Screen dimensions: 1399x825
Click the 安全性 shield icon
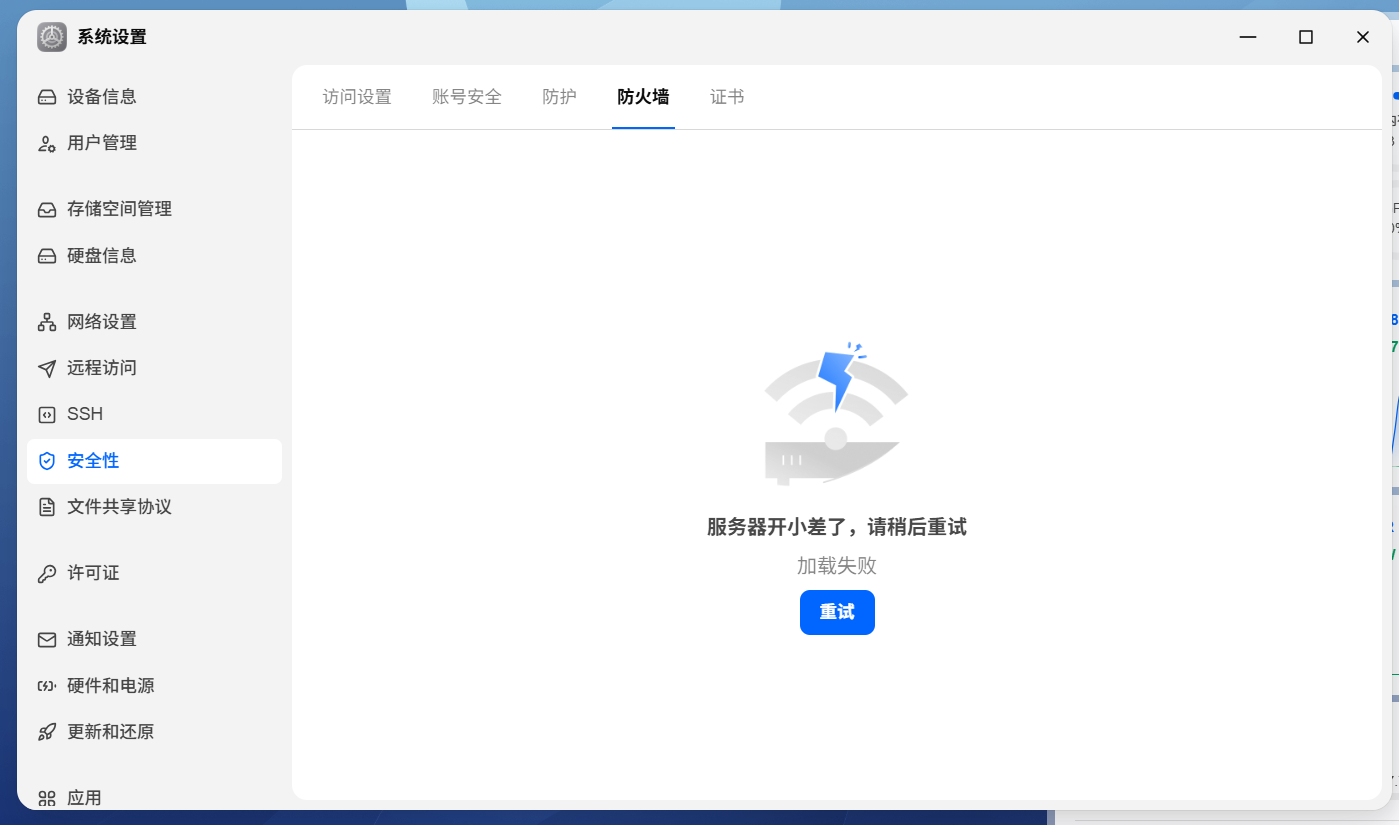pyautogui.click(x=47, y=461)
